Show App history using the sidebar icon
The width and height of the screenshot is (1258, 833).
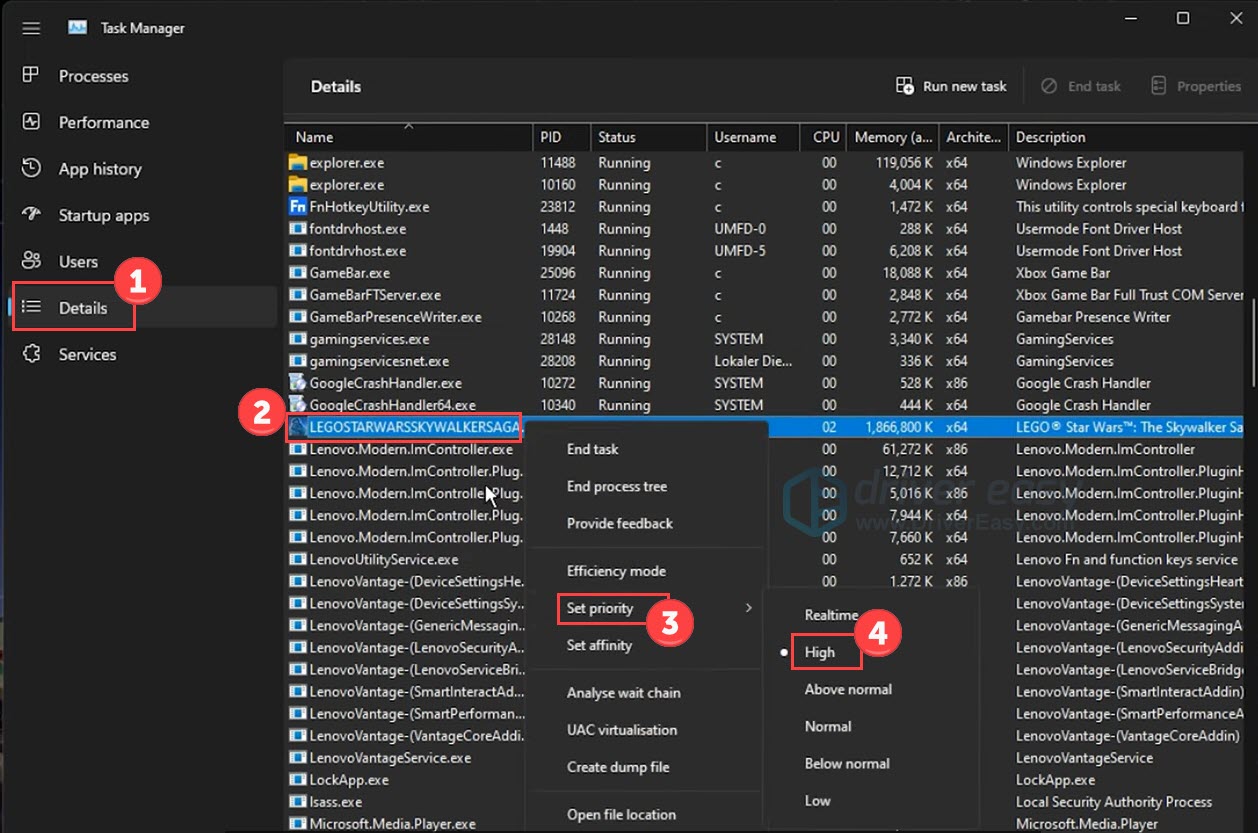pos(31,168)
